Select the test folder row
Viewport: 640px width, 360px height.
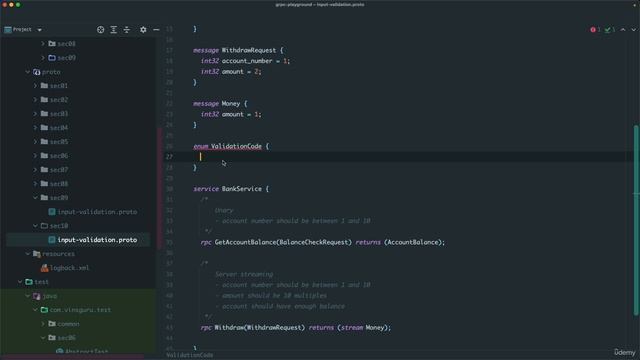[41, 282]
